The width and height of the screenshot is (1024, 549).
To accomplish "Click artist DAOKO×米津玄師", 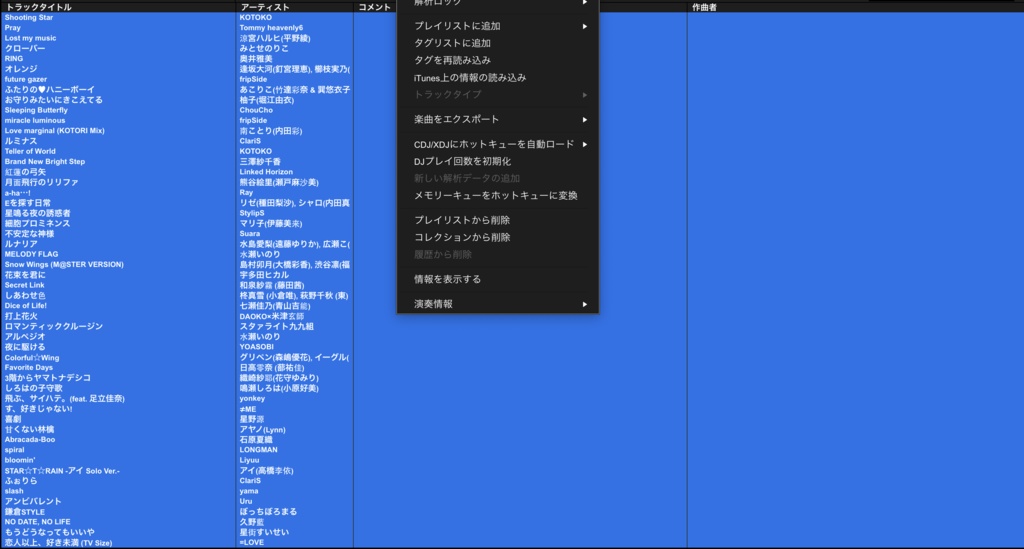I will pyautogui.click(x=272, y=316).
